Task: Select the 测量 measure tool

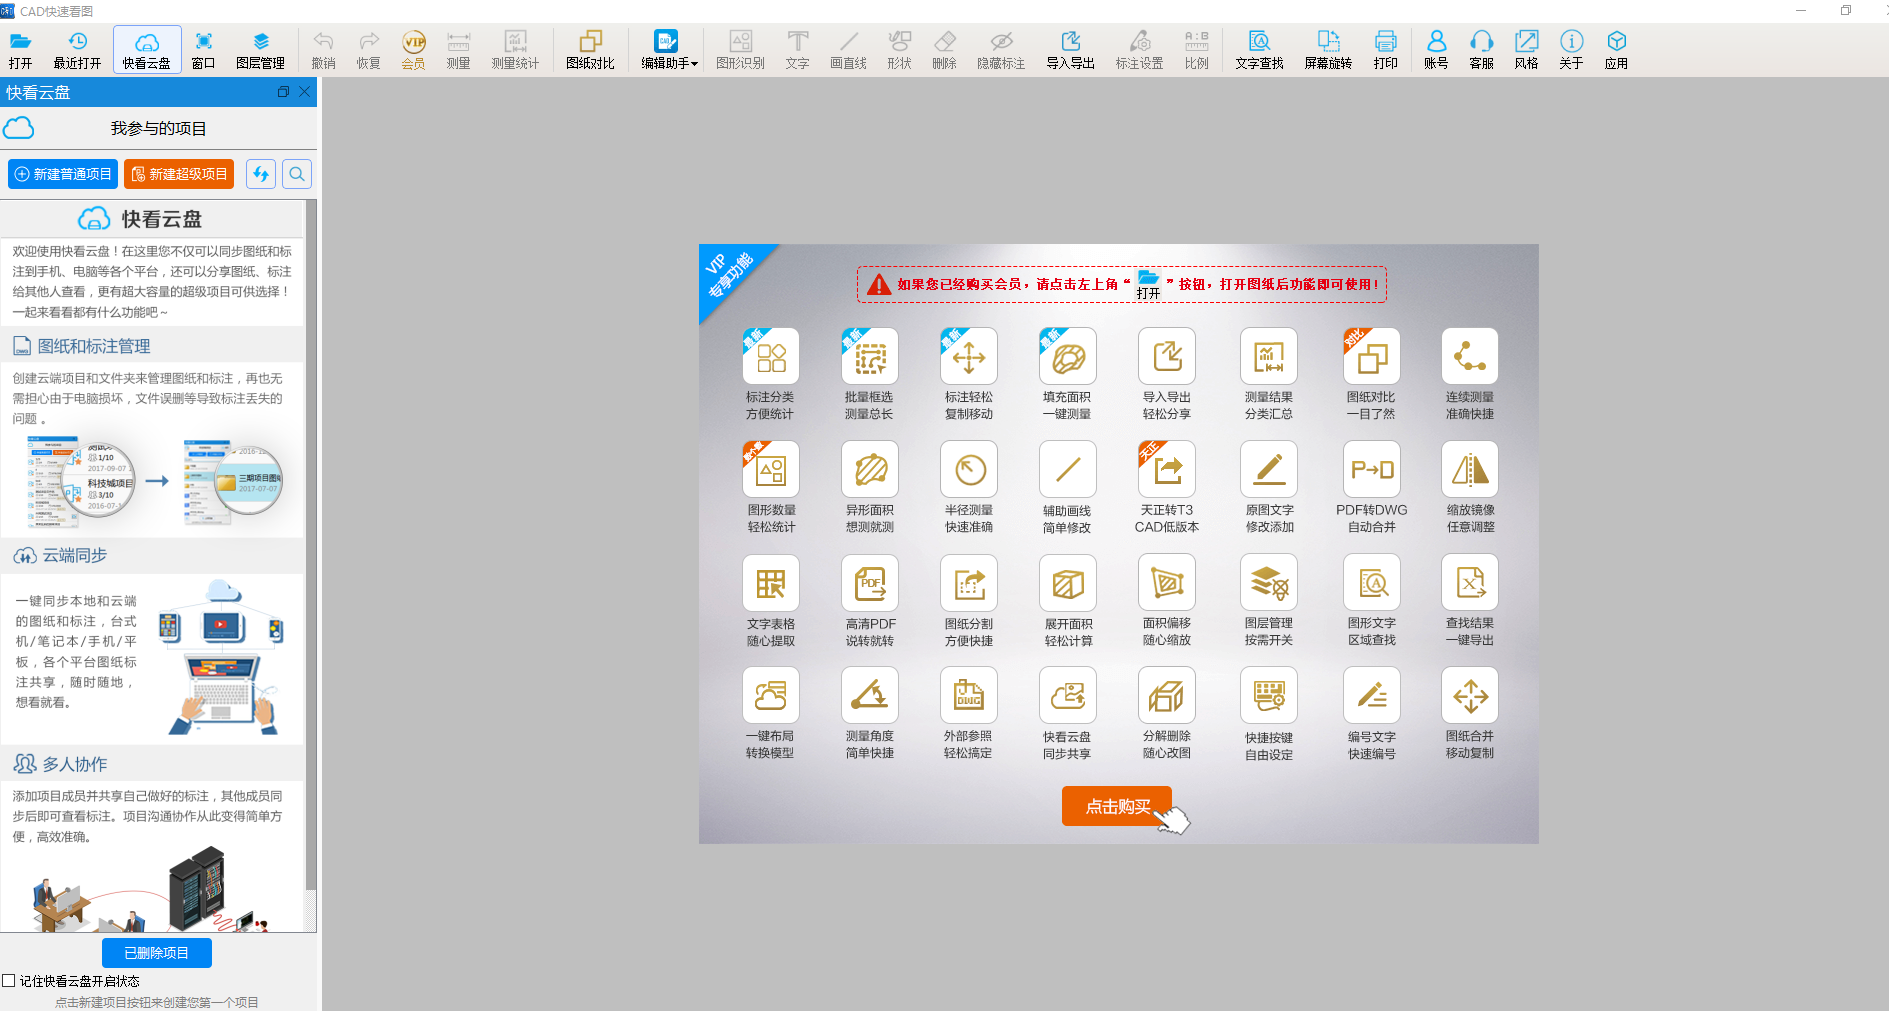Action: pyautogui.click(x=458, y=49)
